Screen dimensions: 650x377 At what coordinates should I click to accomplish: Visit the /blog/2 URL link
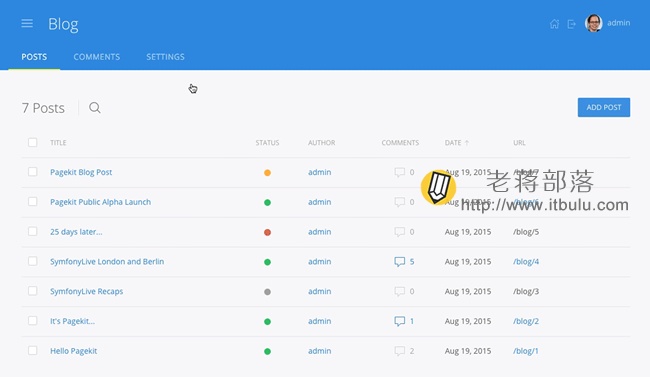click(526, 321)
